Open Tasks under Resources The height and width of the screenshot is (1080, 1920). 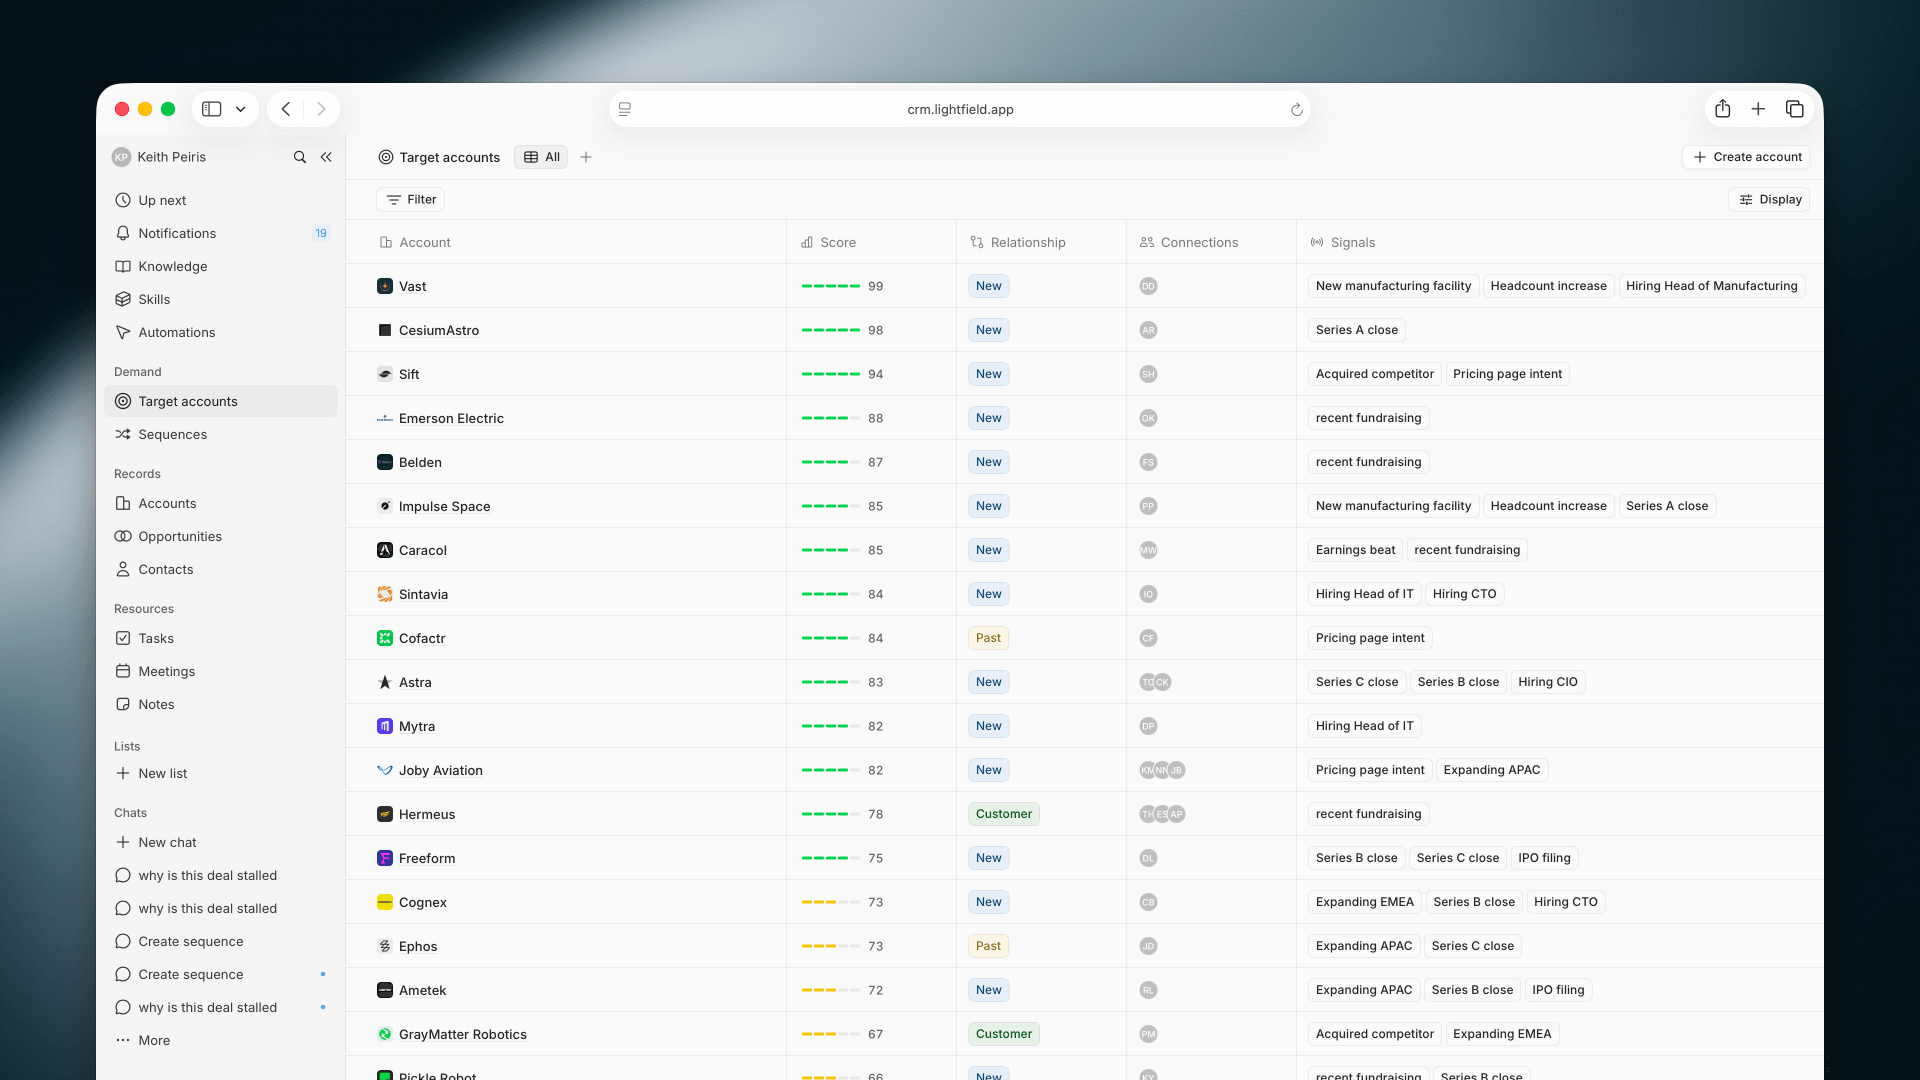point(221,638)
